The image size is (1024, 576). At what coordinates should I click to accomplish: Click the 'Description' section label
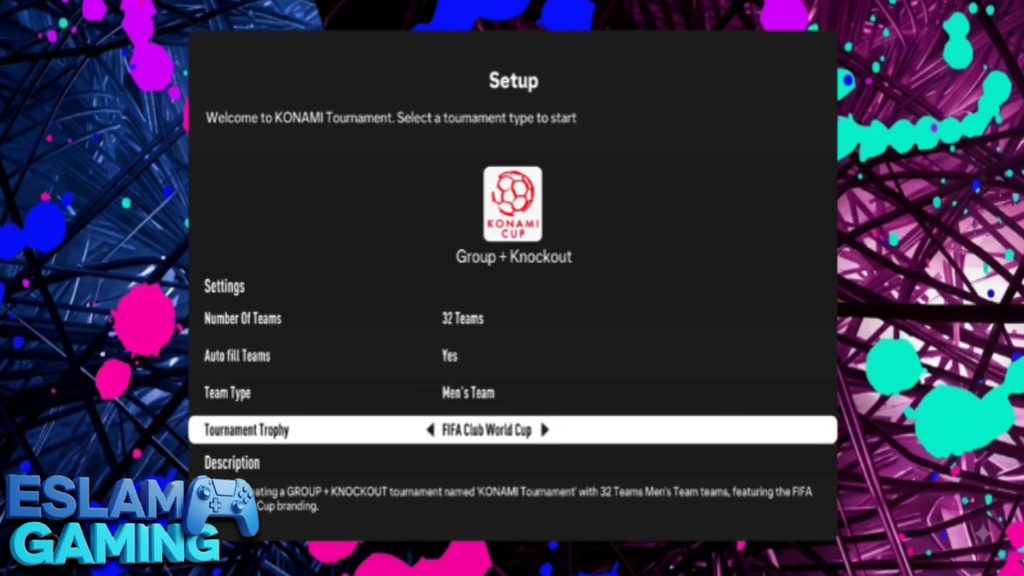click(x=232, y=463)
